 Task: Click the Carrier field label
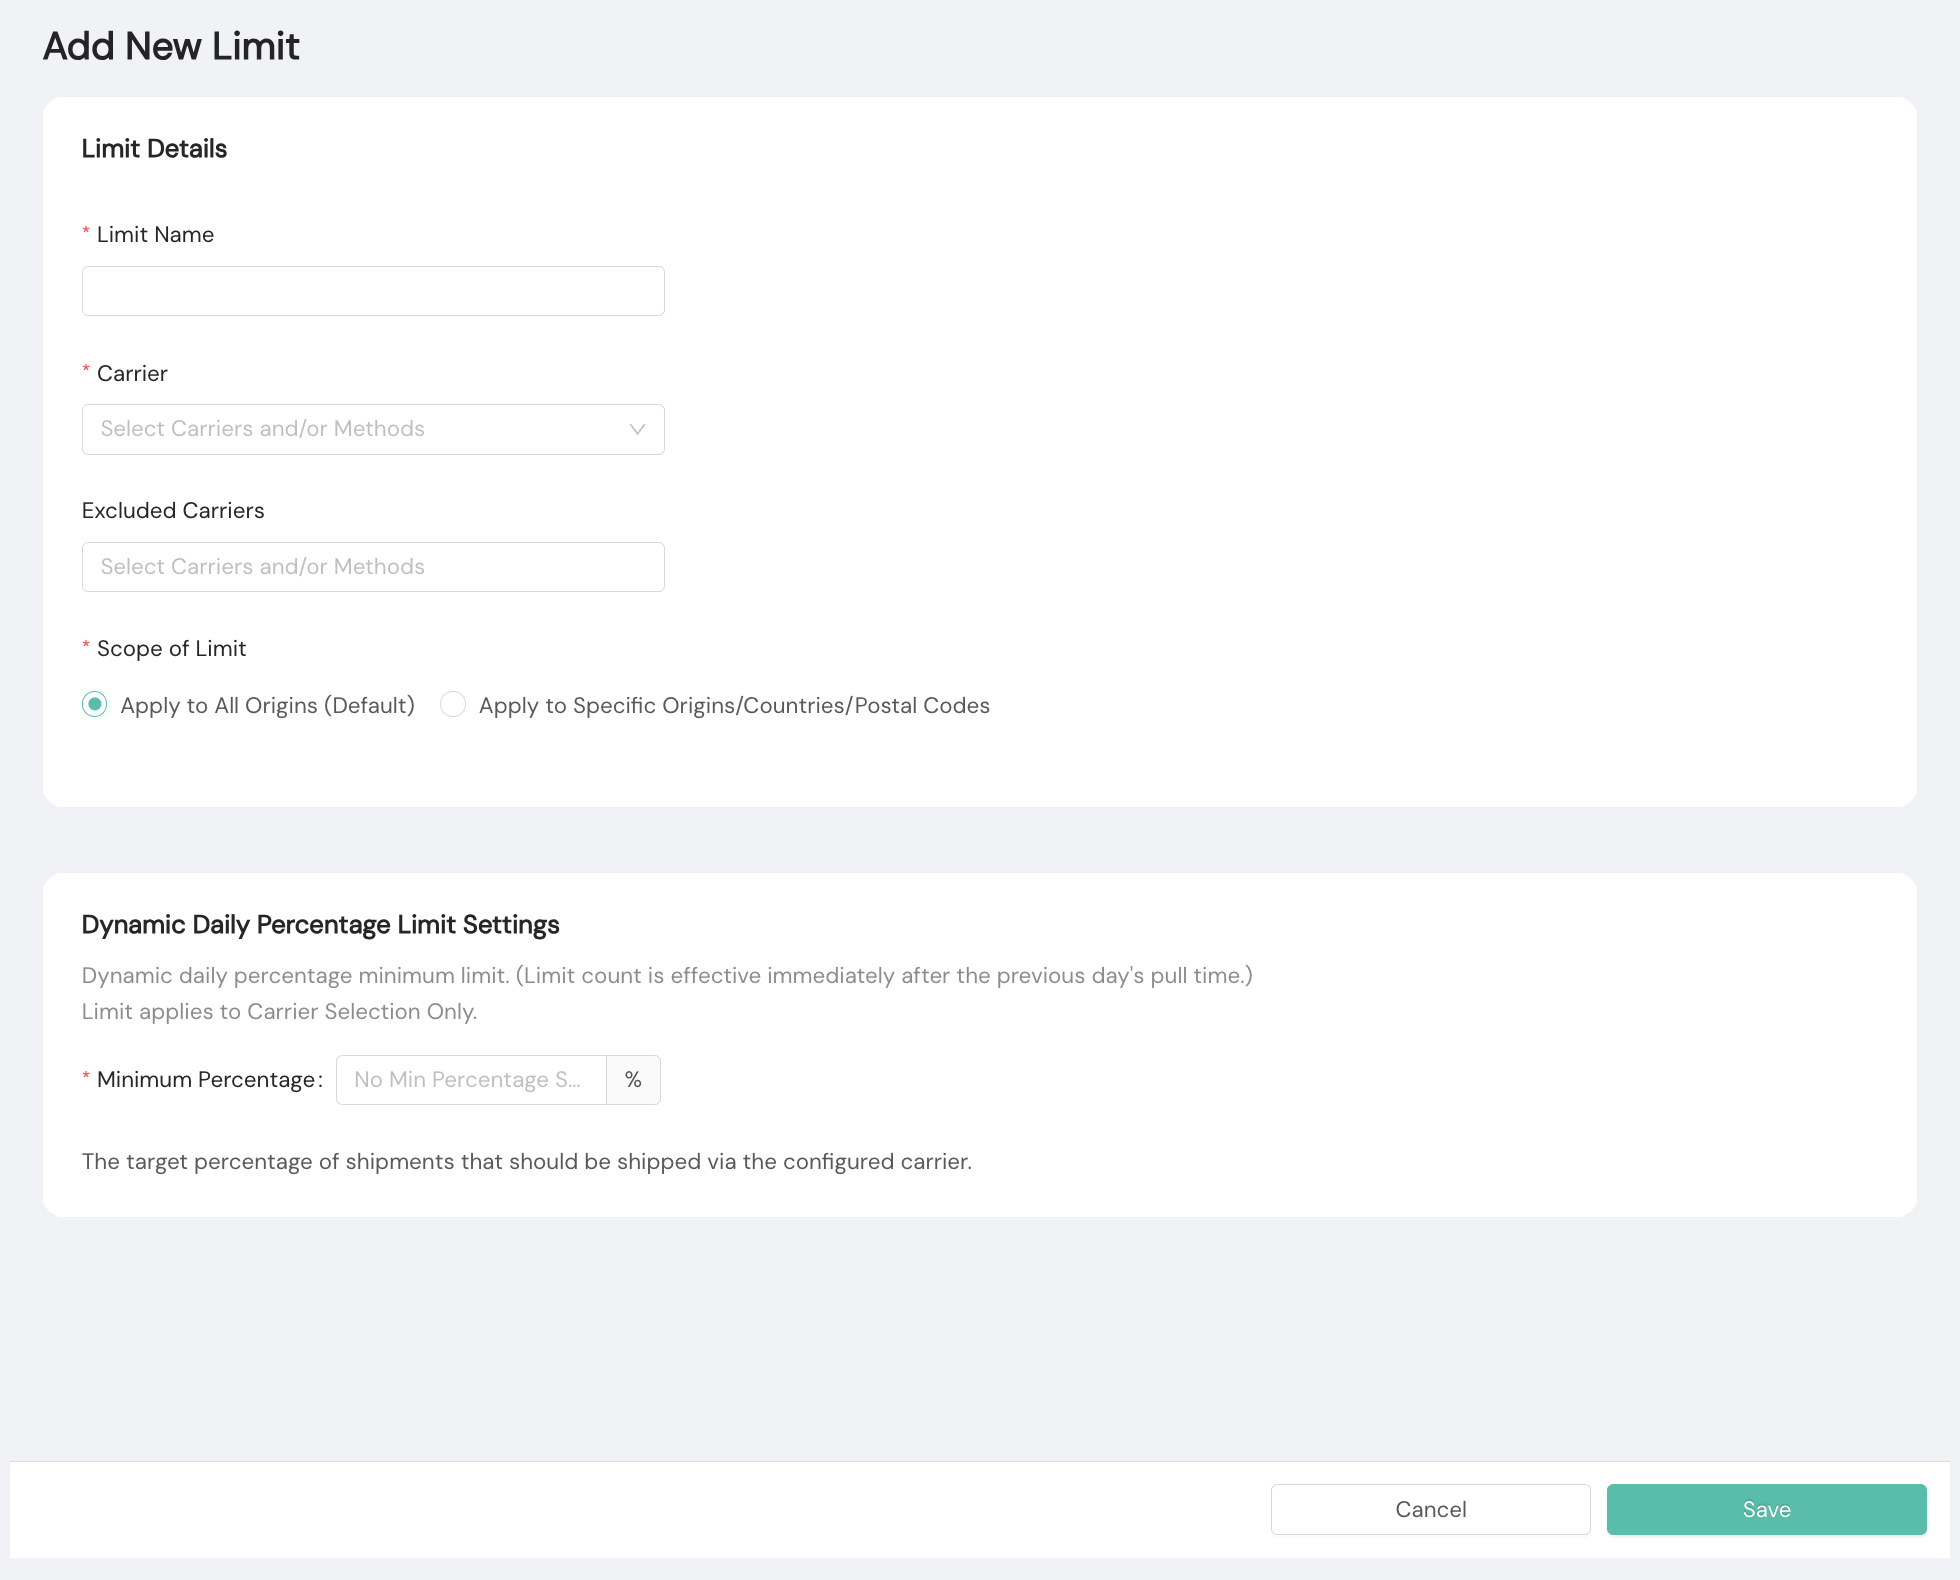point(132,373)
